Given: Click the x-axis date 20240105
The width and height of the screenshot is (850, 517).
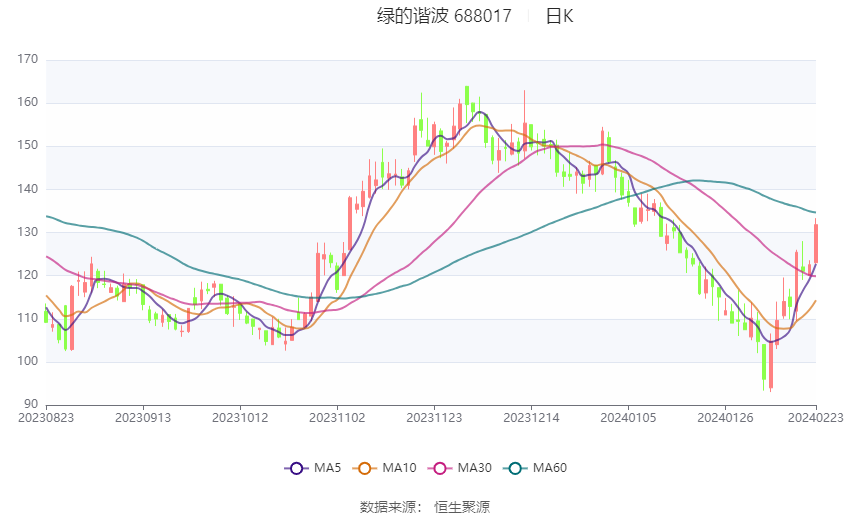Looking at the screenshot, I should (628, 418).
